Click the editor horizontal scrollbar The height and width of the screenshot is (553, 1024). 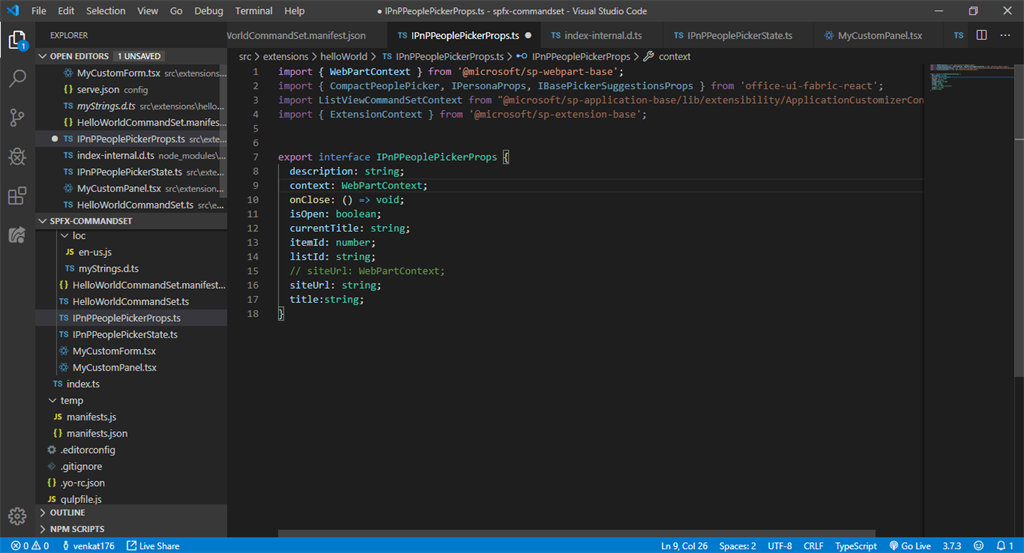click(x=577, y=533)
